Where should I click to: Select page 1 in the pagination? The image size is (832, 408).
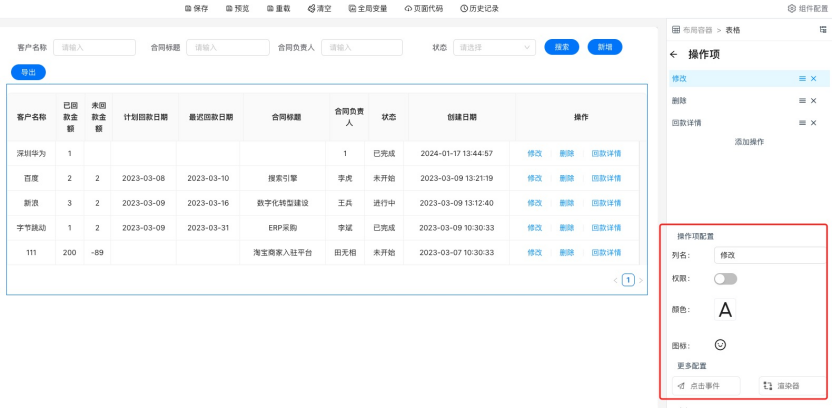[x=628, y=280]
